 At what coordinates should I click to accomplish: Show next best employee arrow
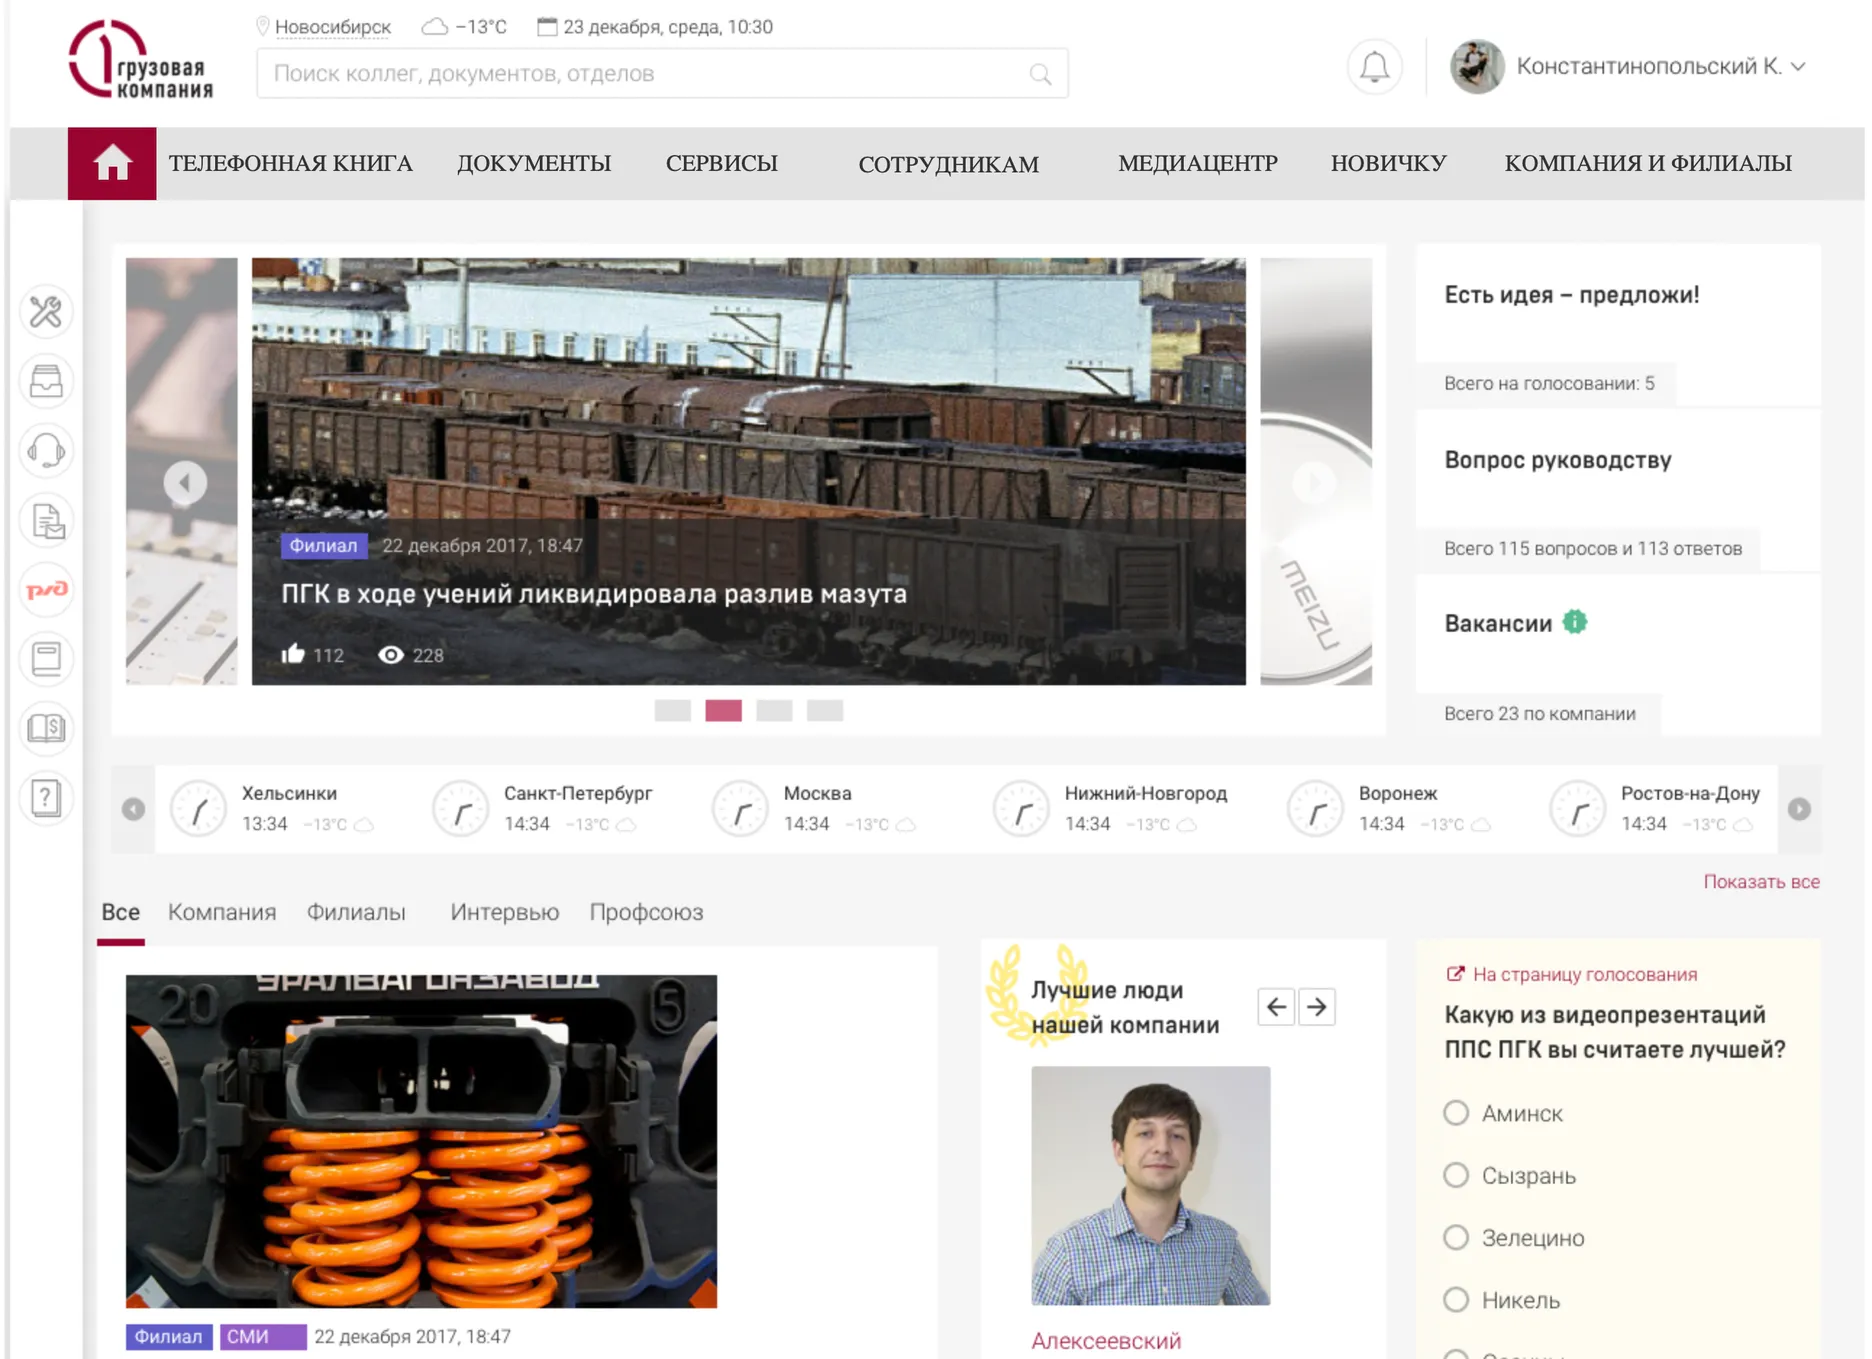tap(1317, 1007)
